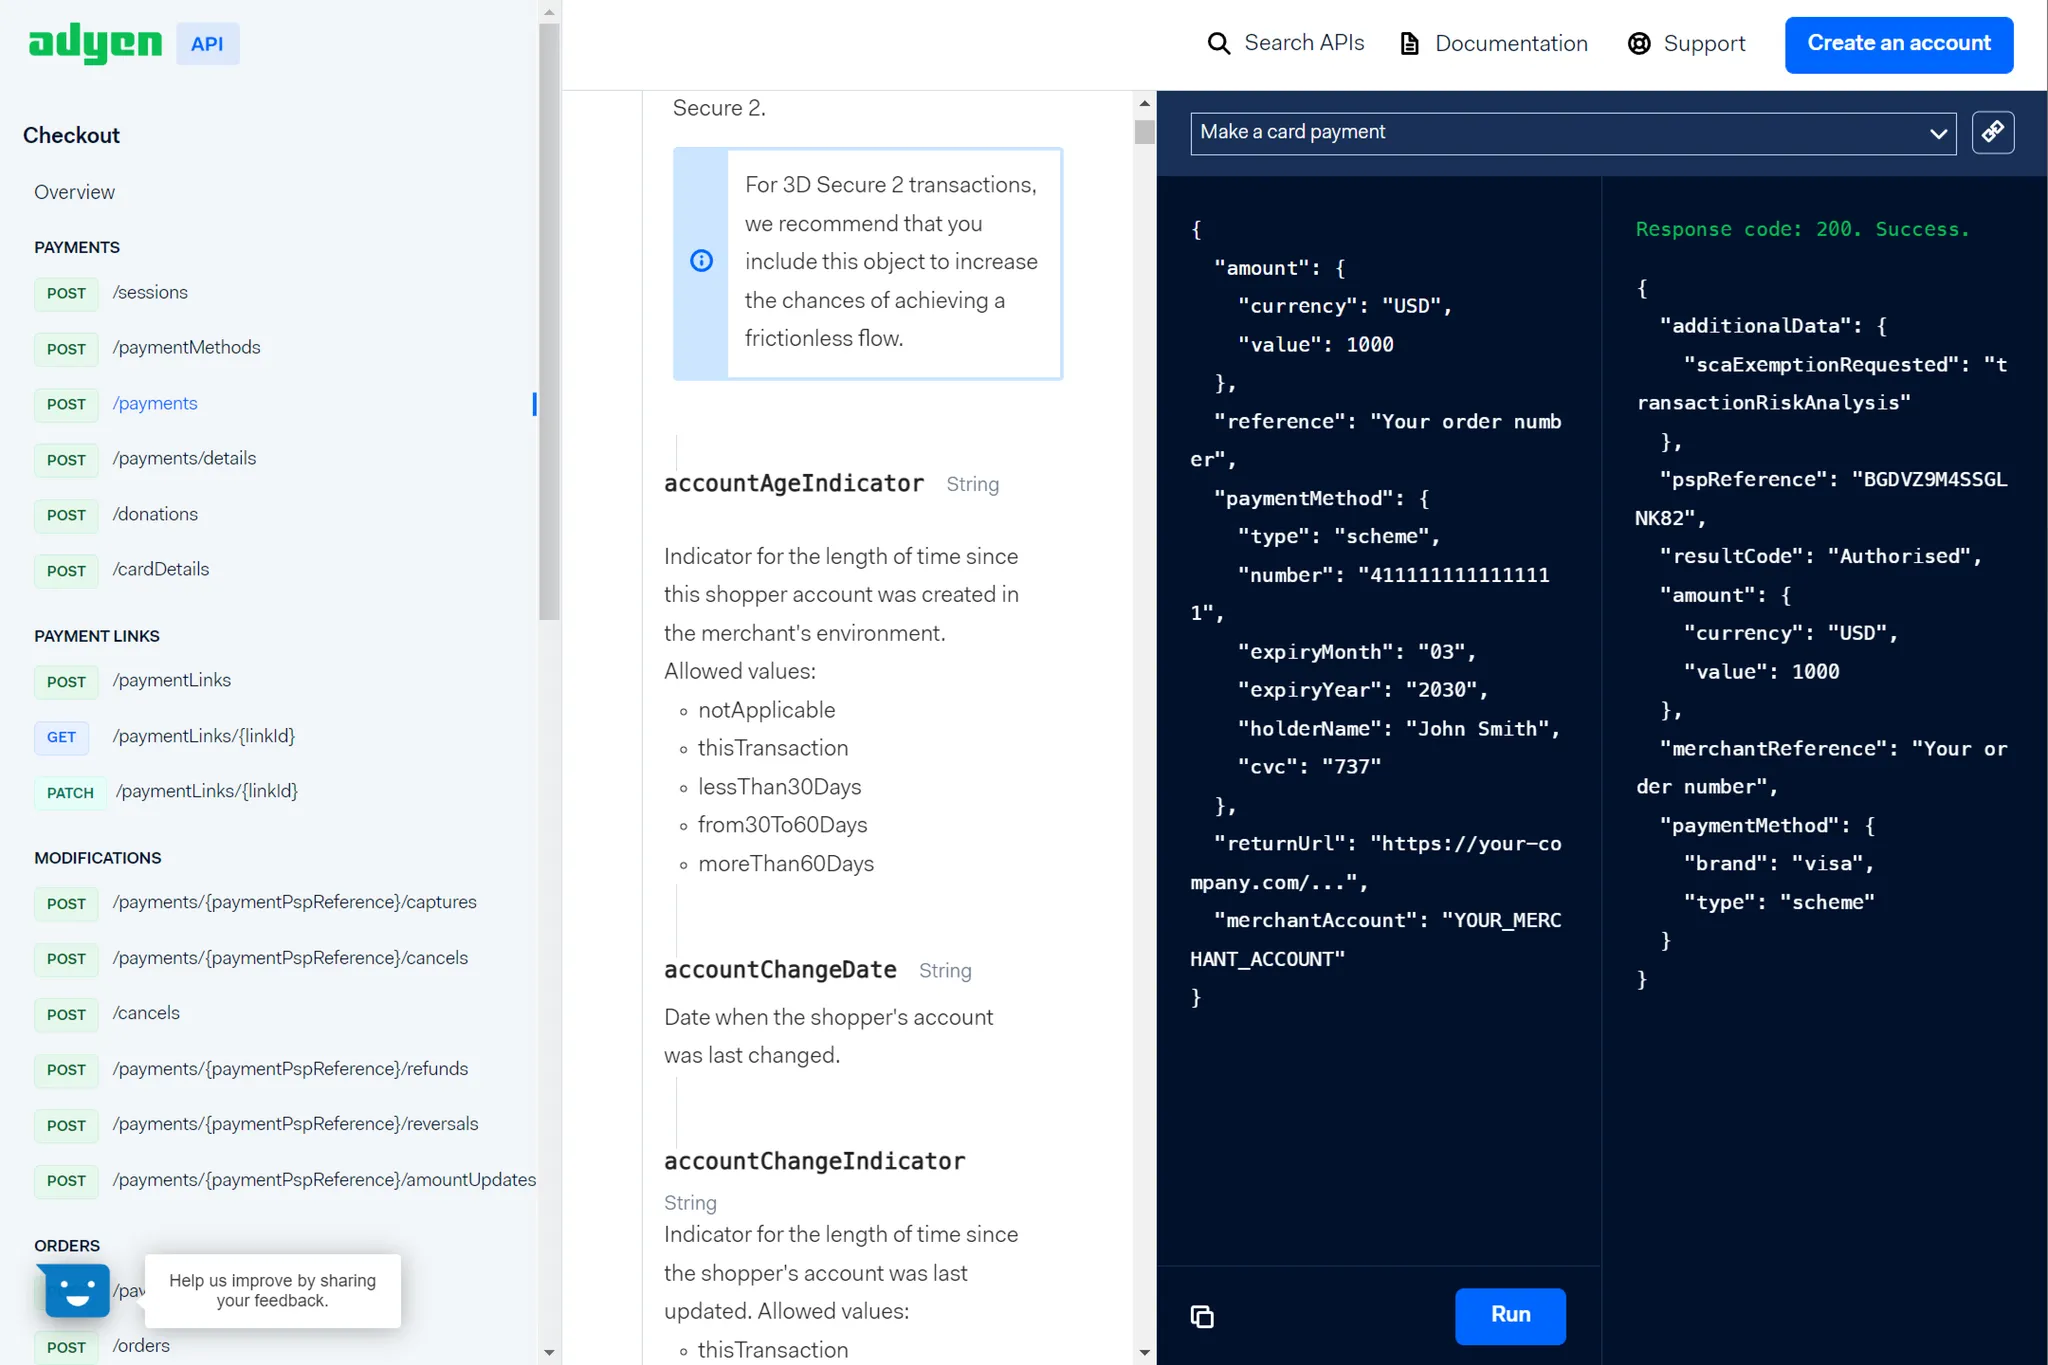
Task: Select the Overview sidebar item
Action: click(74, 192)
